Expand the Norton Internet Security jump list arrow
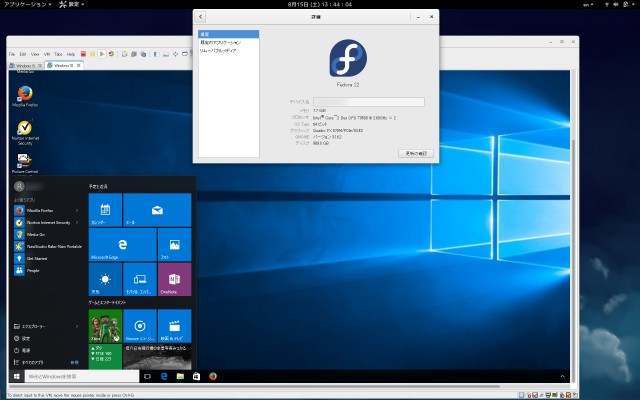Image resolution: width=640 pixels, height=400 pixels. point(77,222)
